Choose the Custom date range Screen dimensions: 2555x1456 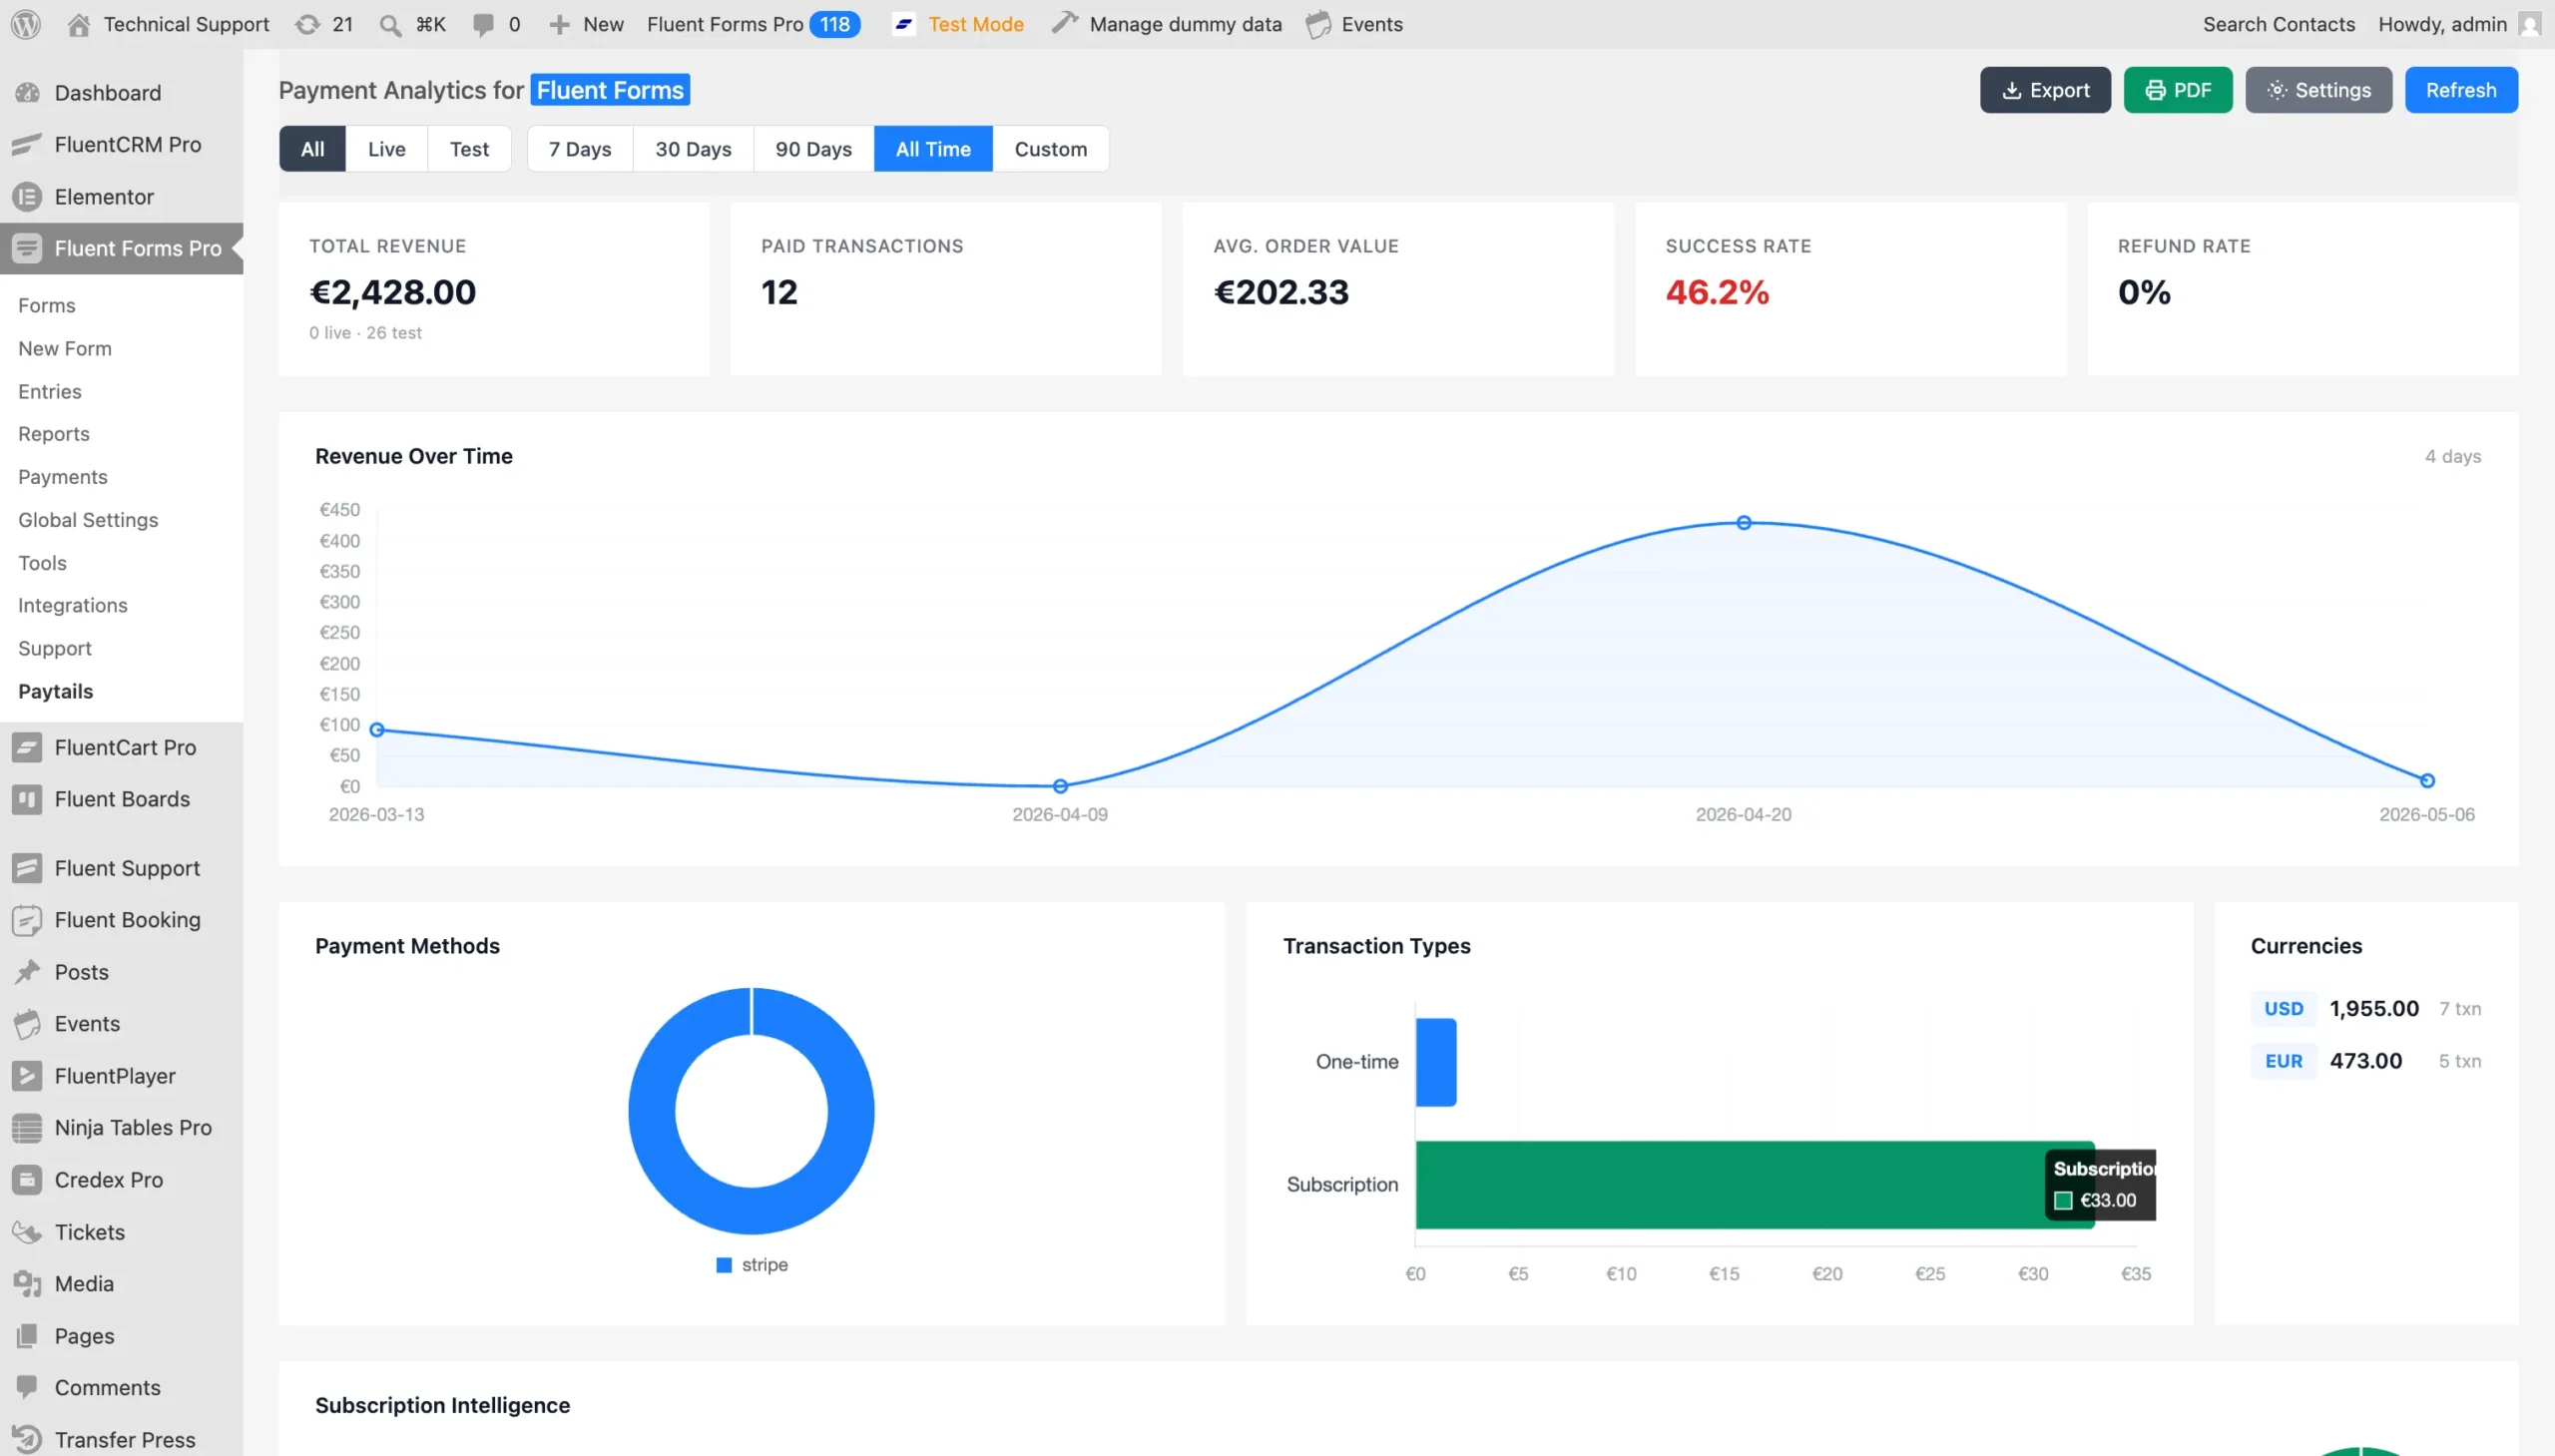pyautogui.click(x=1050, y=149)
